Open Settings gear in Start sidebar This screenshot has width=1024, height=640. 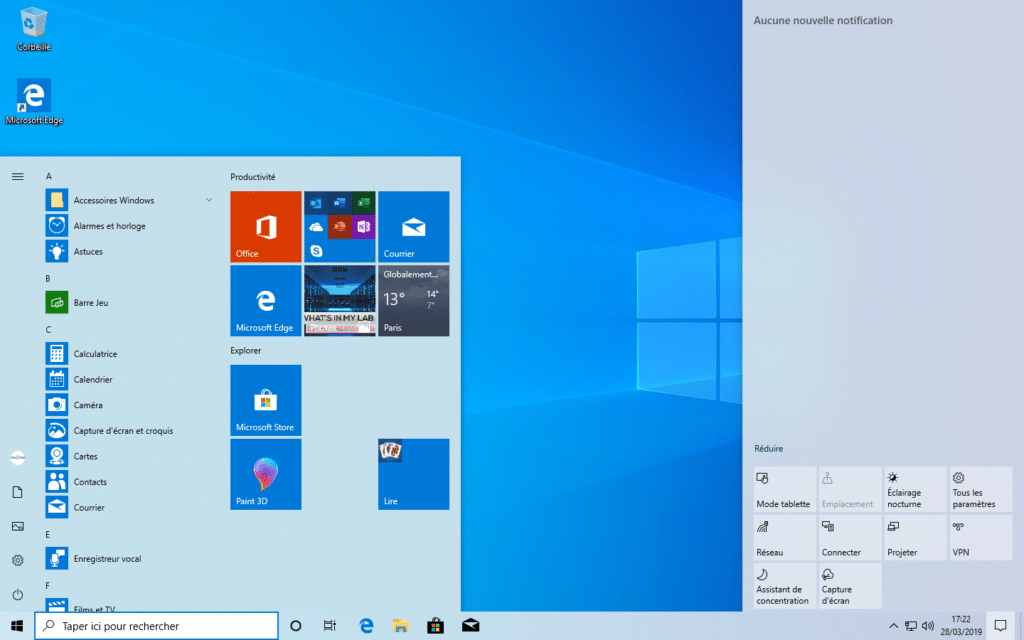18,560
